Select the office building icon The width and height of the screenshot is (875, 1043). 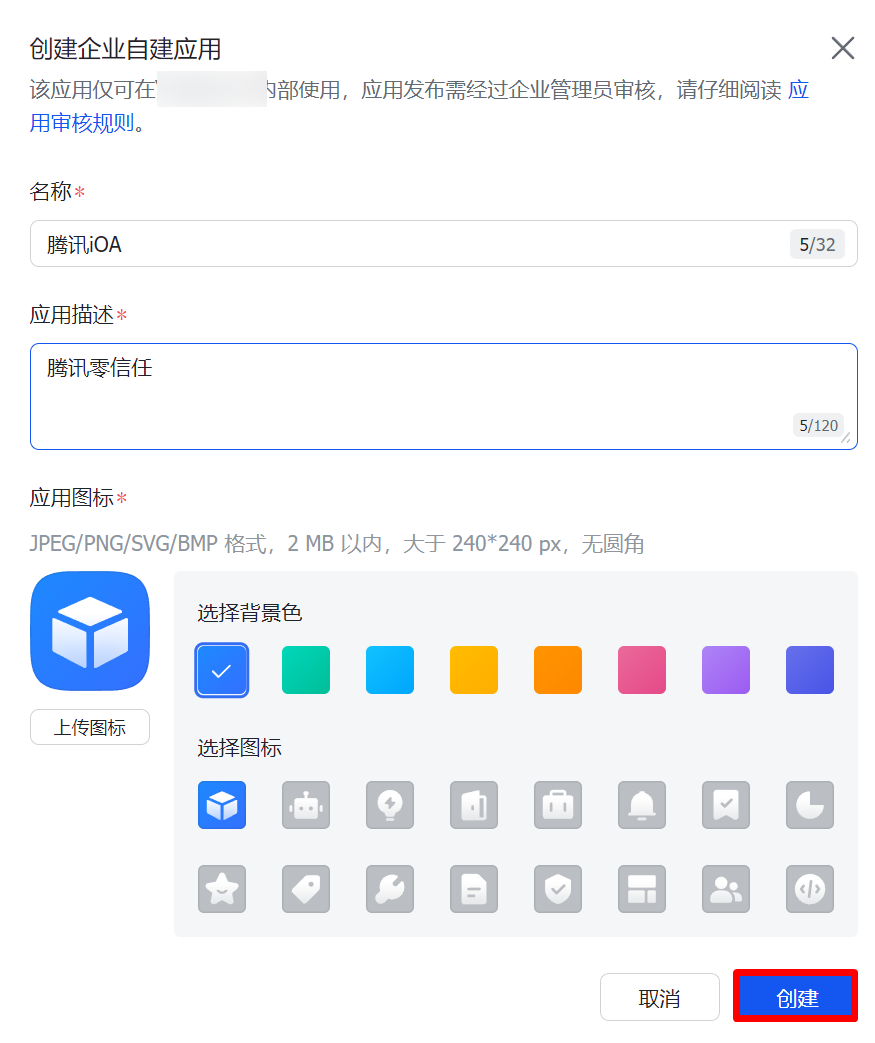(474, 805)
